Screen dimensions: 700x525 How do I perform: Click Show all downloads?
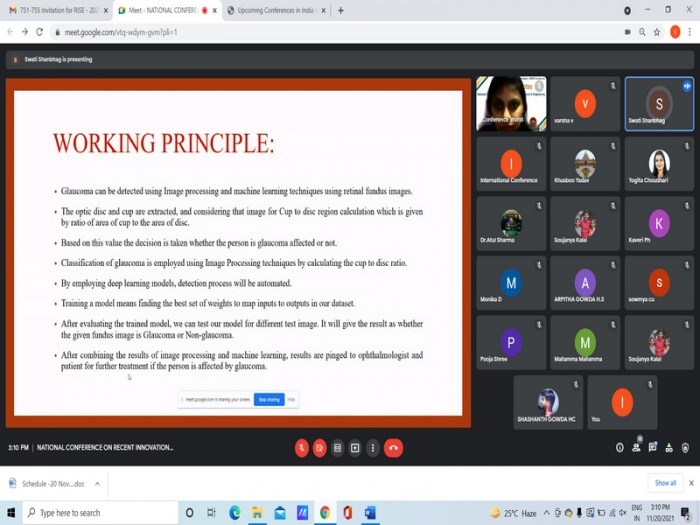(665, 483)
